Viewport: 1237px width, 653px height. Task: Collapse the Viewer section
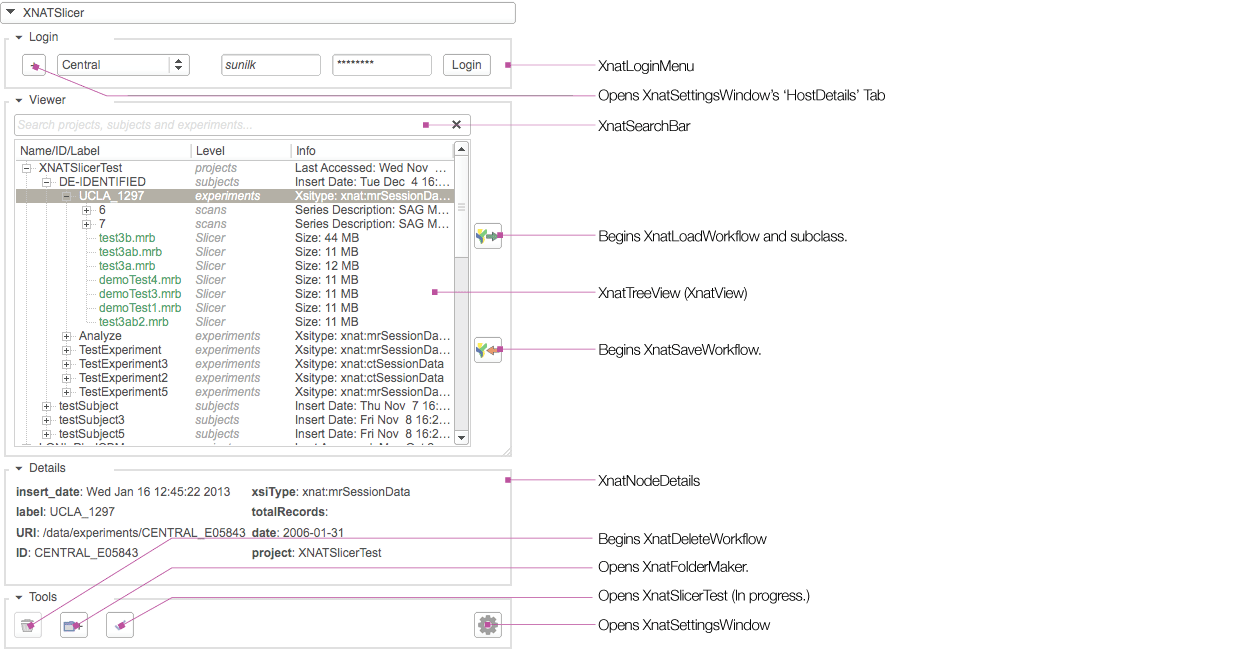pos(19,100)
